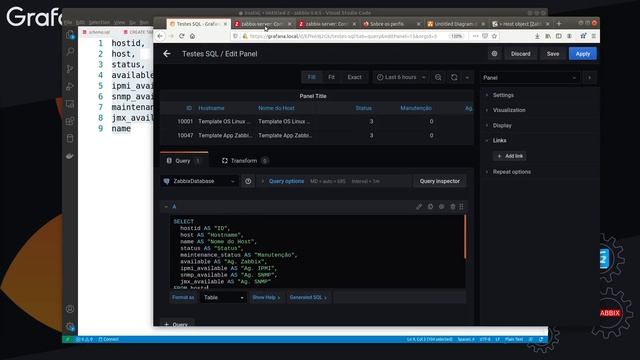Collapse query A row
640x360 pixels.
166,207
